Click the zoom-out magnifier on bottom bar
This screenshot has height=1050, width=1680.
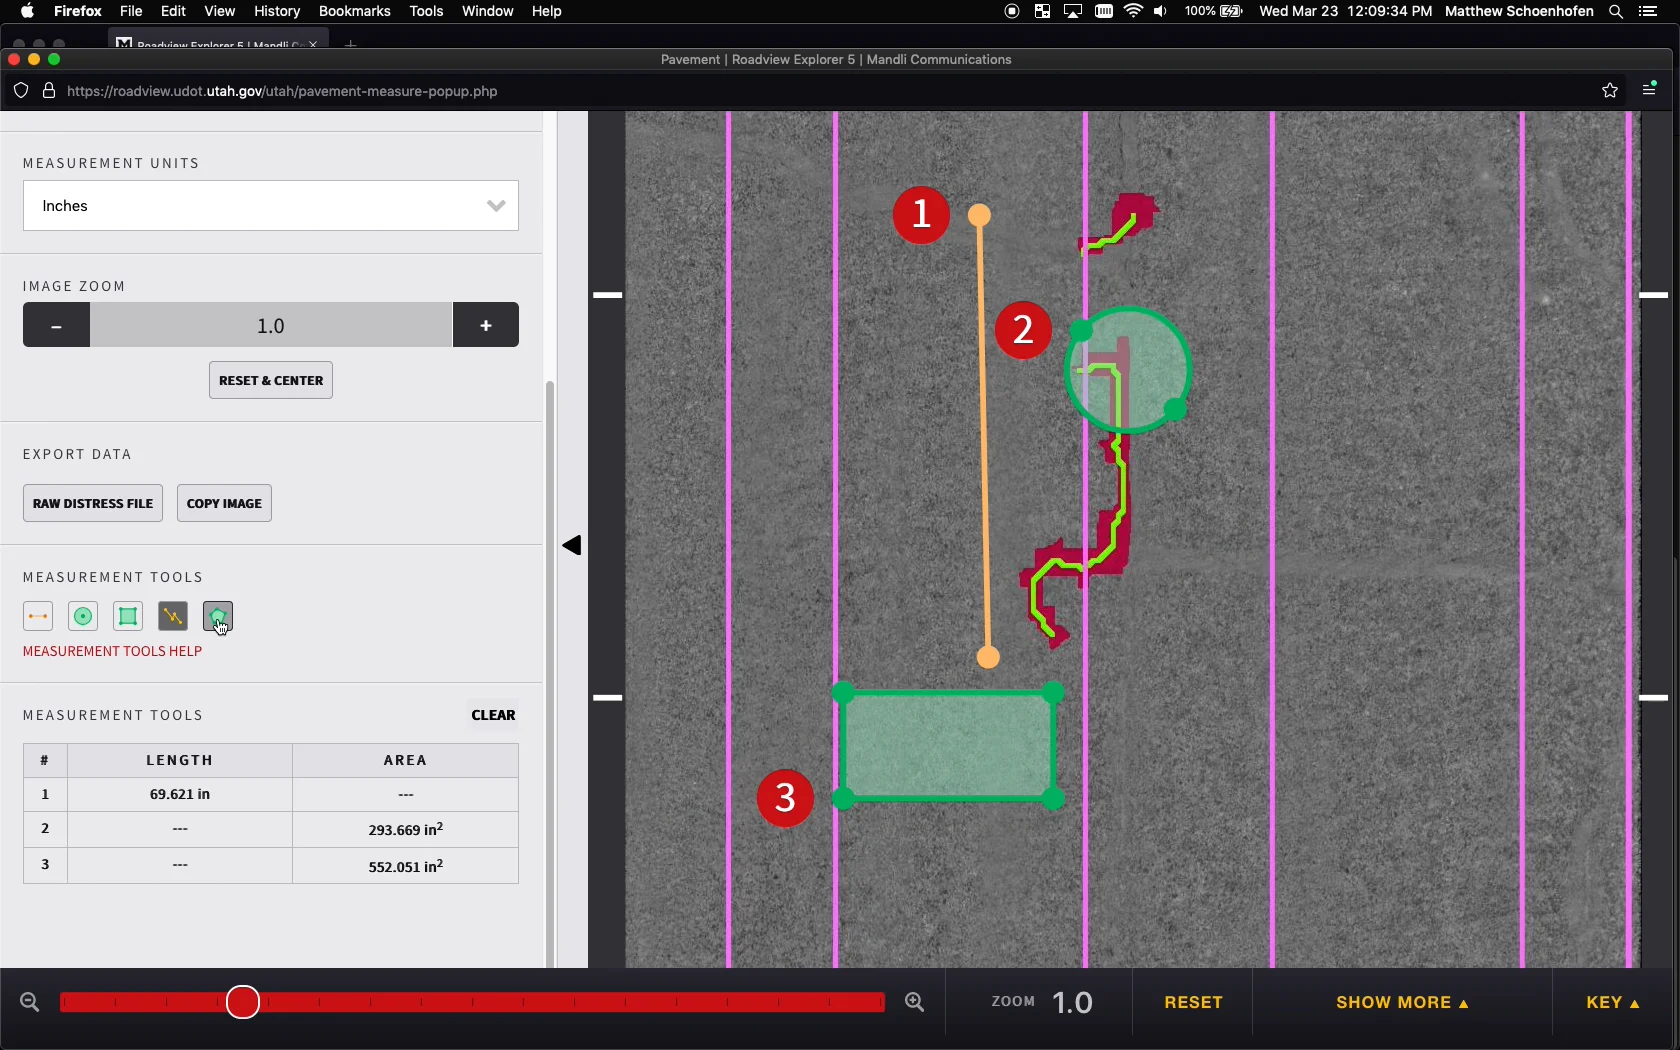tap(29, 1002)
